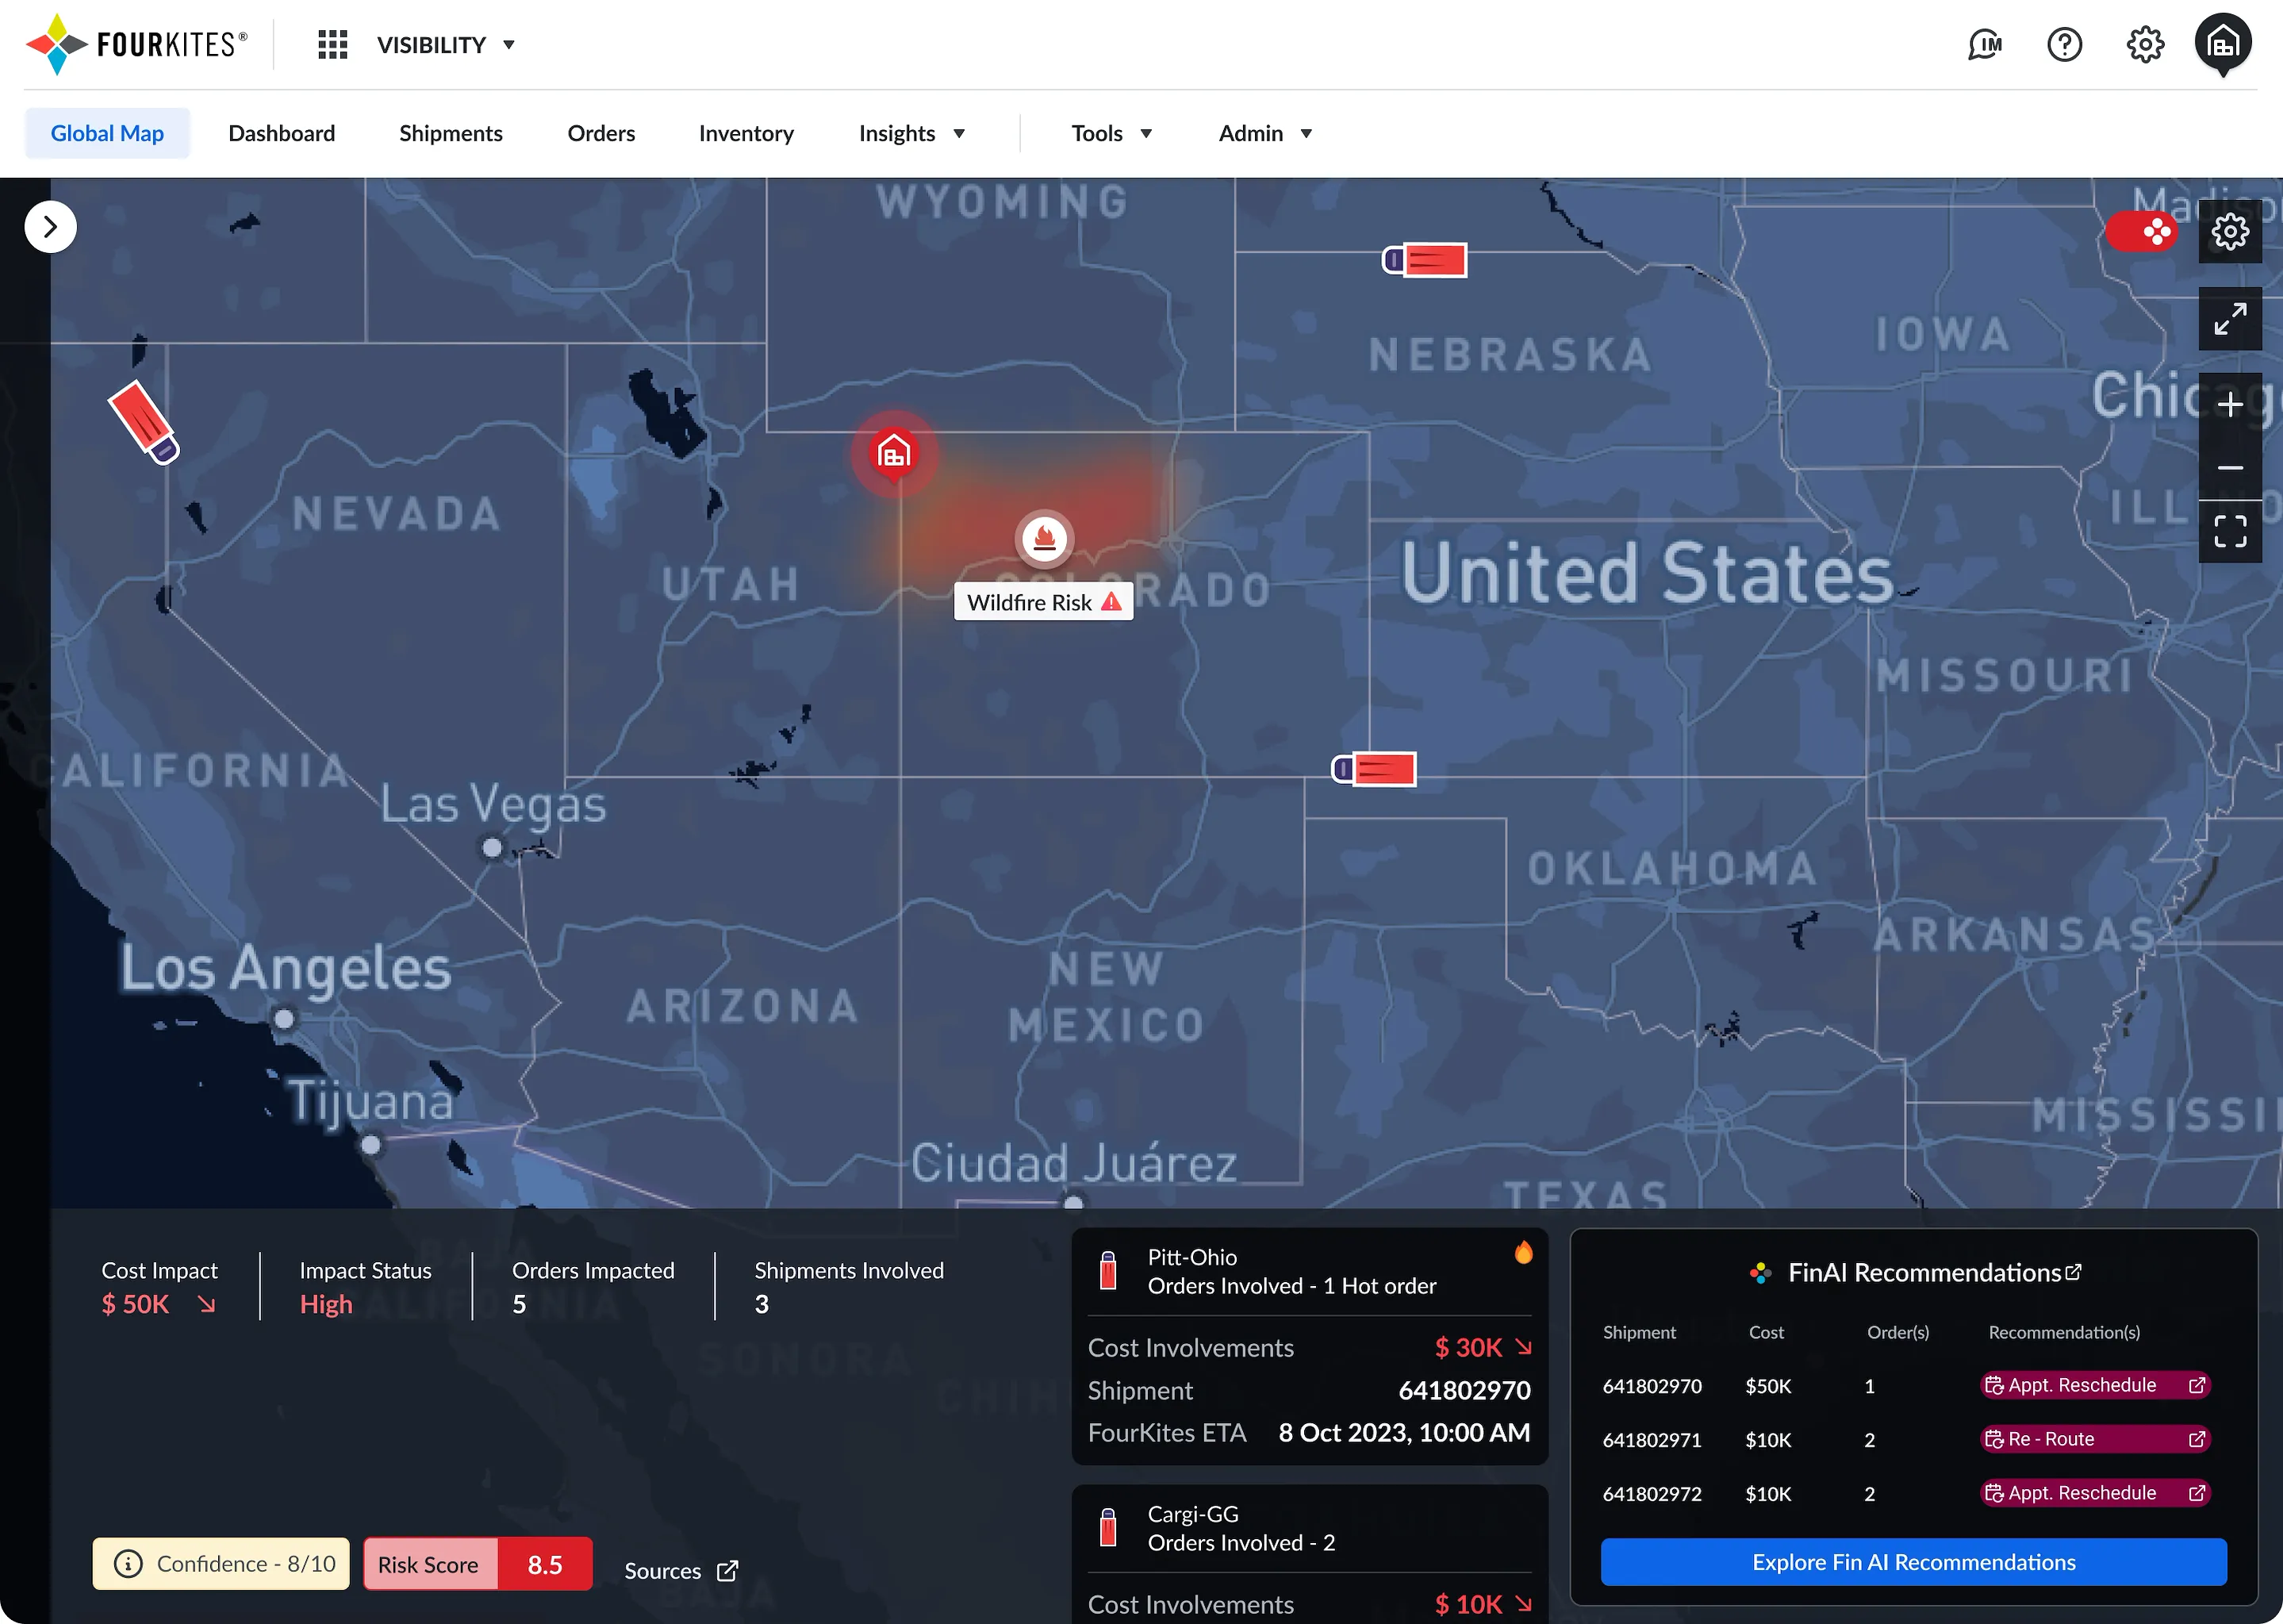Select the Cargi-GG shipment card header
The image size is (2283, 1624).
pos(1309,1528)
